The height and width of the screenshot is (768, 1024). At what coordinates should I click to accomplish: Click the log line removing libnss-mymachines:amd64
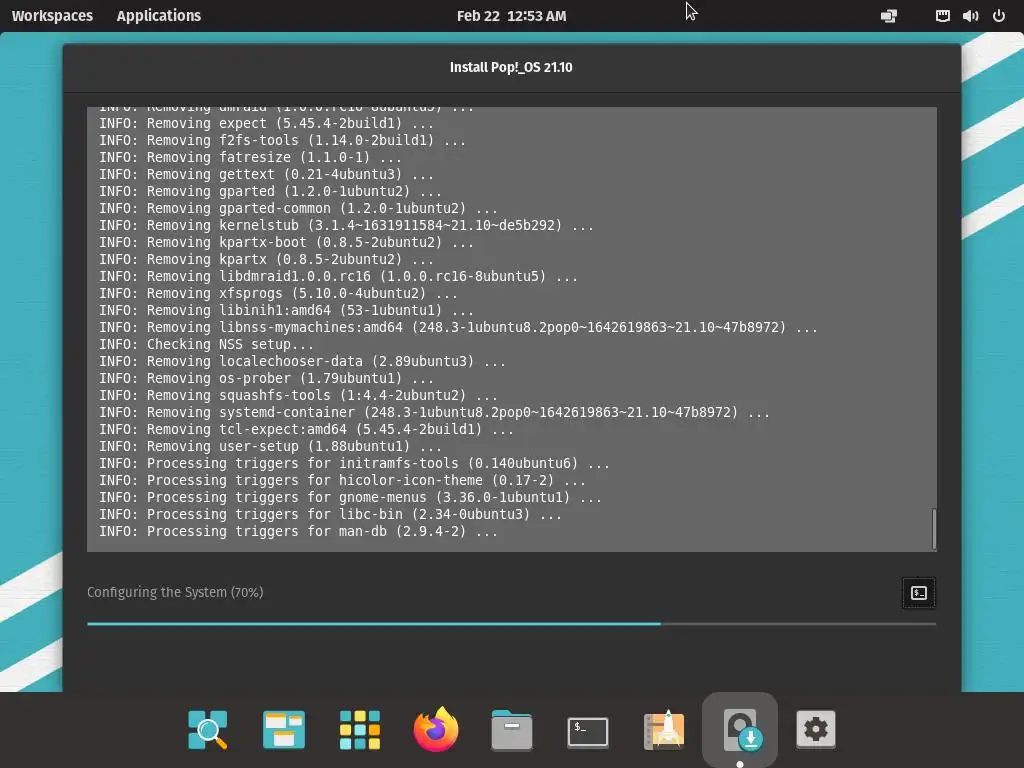pyautogui.click(x=458, y=327)
